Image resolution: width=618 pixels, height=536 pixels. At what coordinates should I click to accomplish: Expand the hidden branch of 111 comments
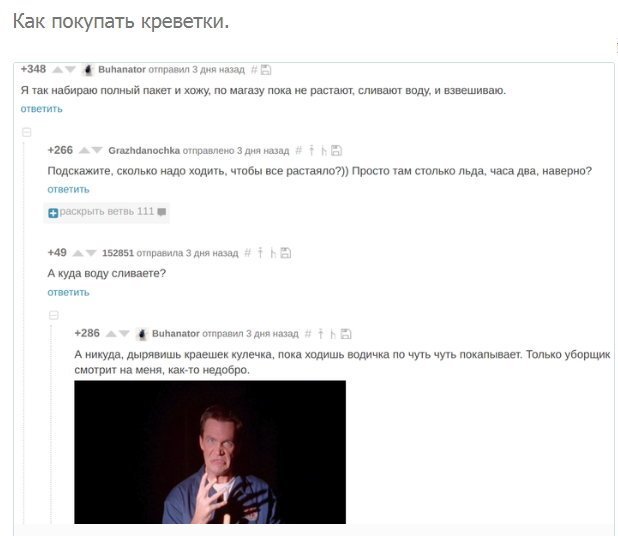coord(106,212)
